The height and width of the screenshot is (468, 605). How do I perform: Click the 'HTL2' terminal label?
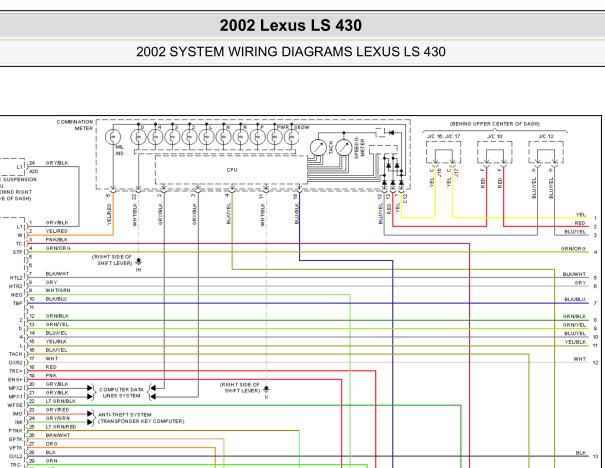(x=16, y=278)
